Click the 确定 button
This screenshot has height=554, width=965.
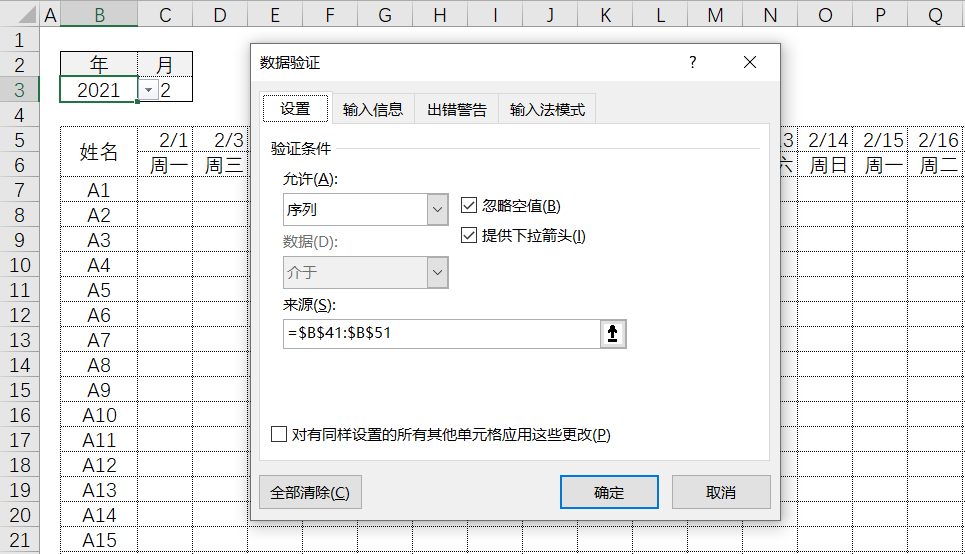pyautogui.click(x=609, y=492)
